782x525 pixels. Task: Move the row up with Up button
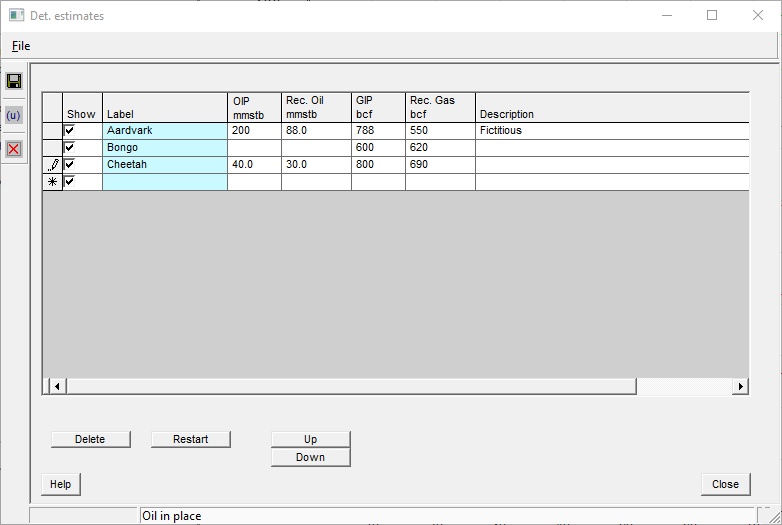coord(310,439)
